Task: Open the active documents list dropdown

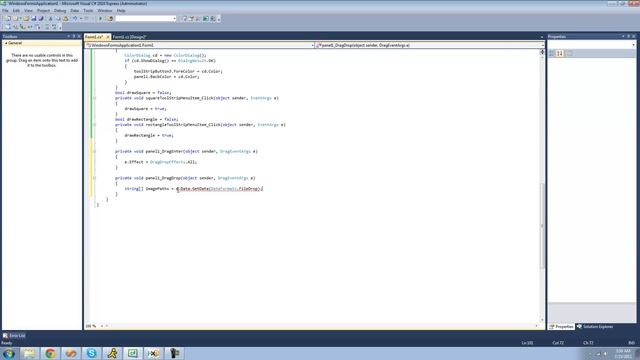Action: coord(542,37)
